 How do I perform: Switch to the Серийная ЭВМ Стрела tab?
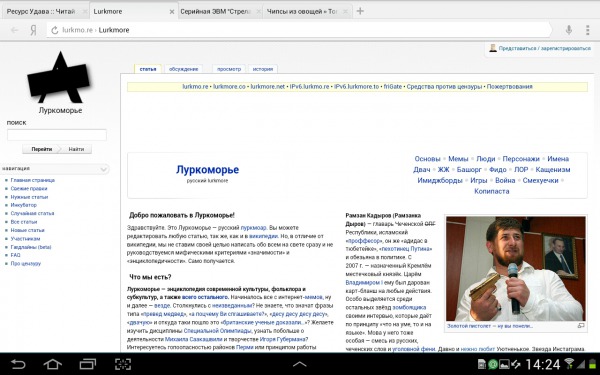click(x=215, y=11)
